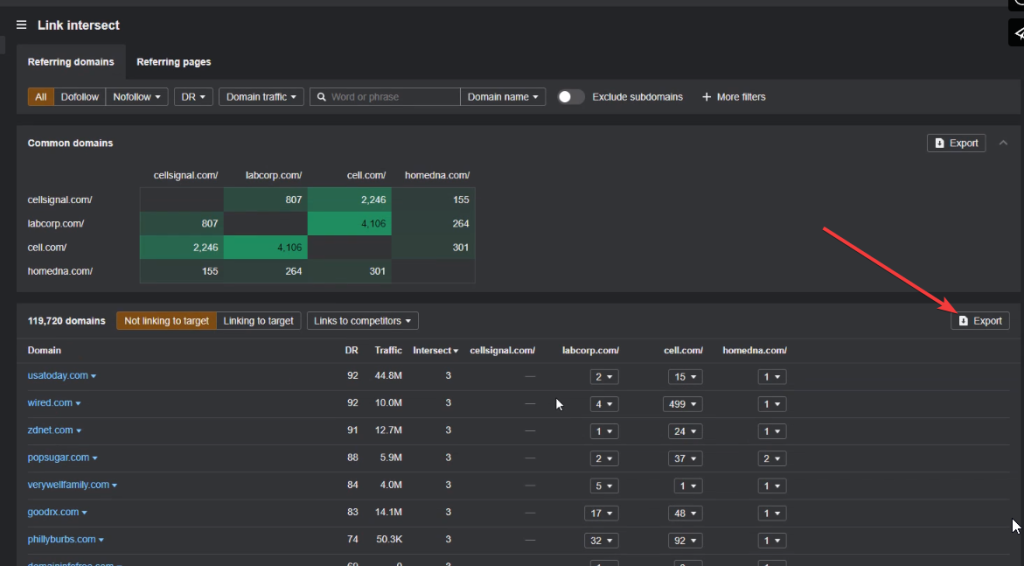Viewport: 1024px width, 566px height.
Task: Open the Domain name dropdown
Action: (503, 97)
